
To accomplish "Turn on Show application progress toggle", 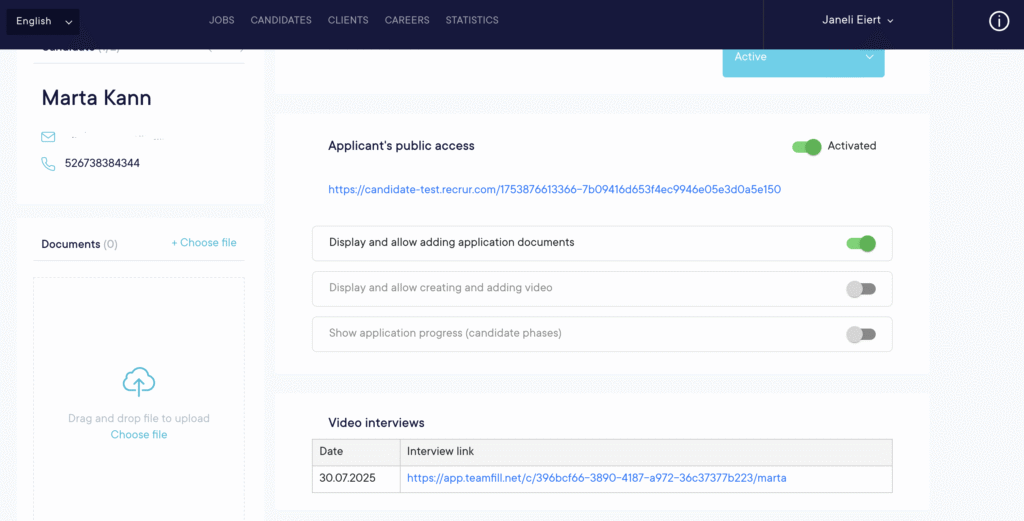I will pyautogui.click(x=860, y=334).
